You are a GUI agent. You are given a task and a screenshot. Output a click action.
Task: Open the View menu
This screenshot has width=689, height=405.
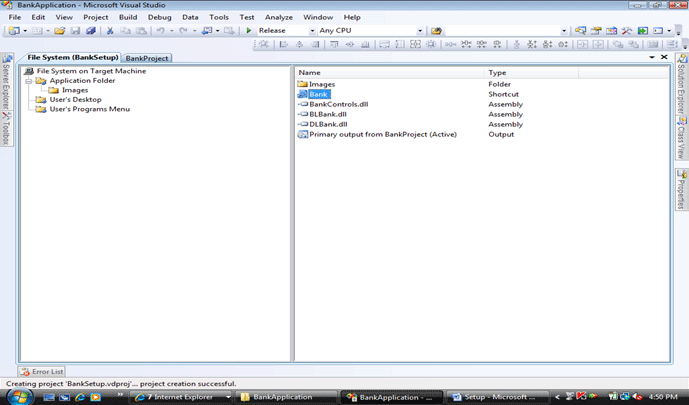click(64, 17)
